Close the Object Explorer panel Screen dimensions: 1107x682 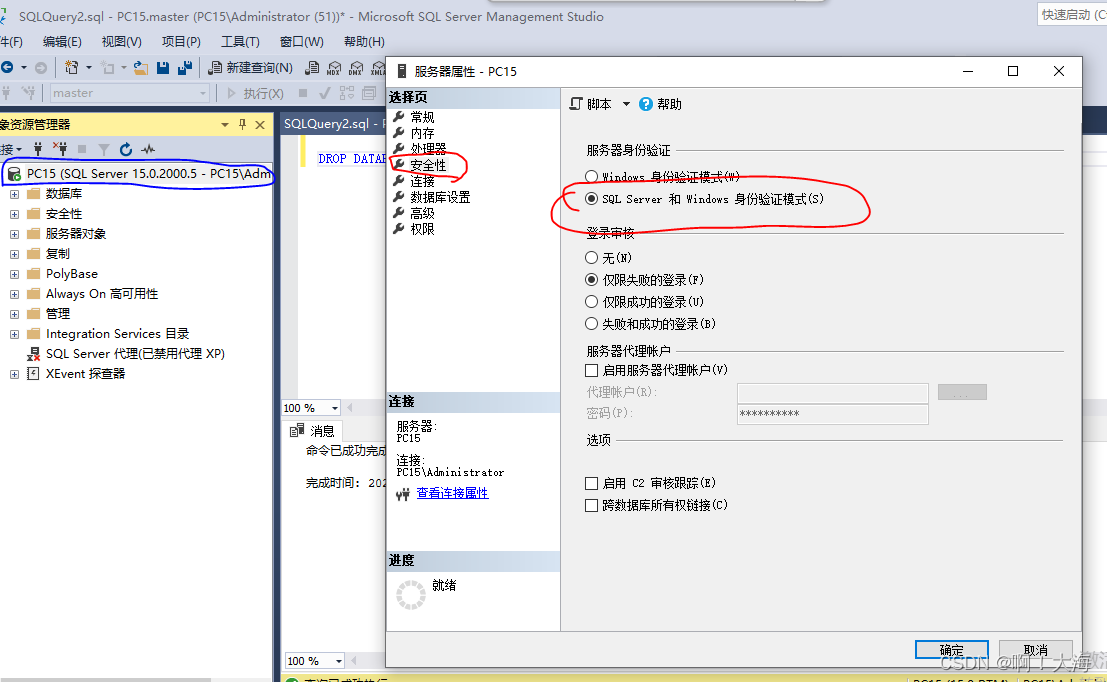click(x=260, y=124)
